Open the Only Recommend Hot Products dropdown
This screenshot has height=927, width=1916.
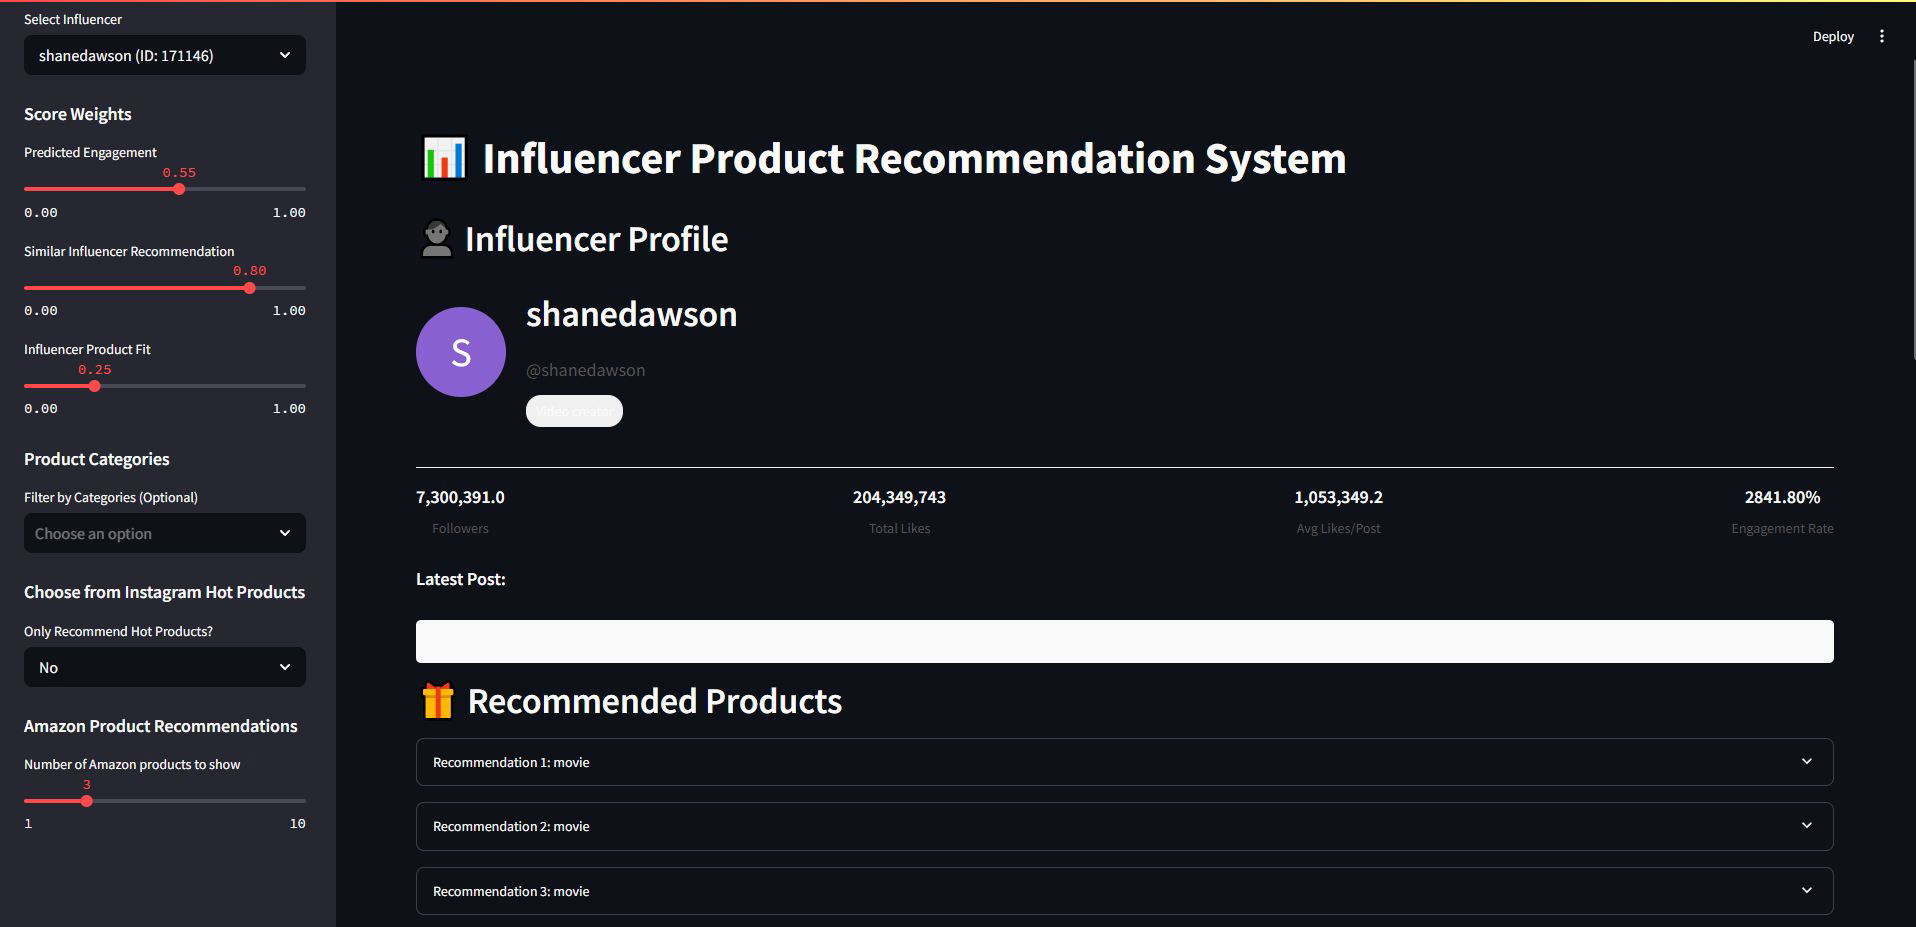click(165, 667)
